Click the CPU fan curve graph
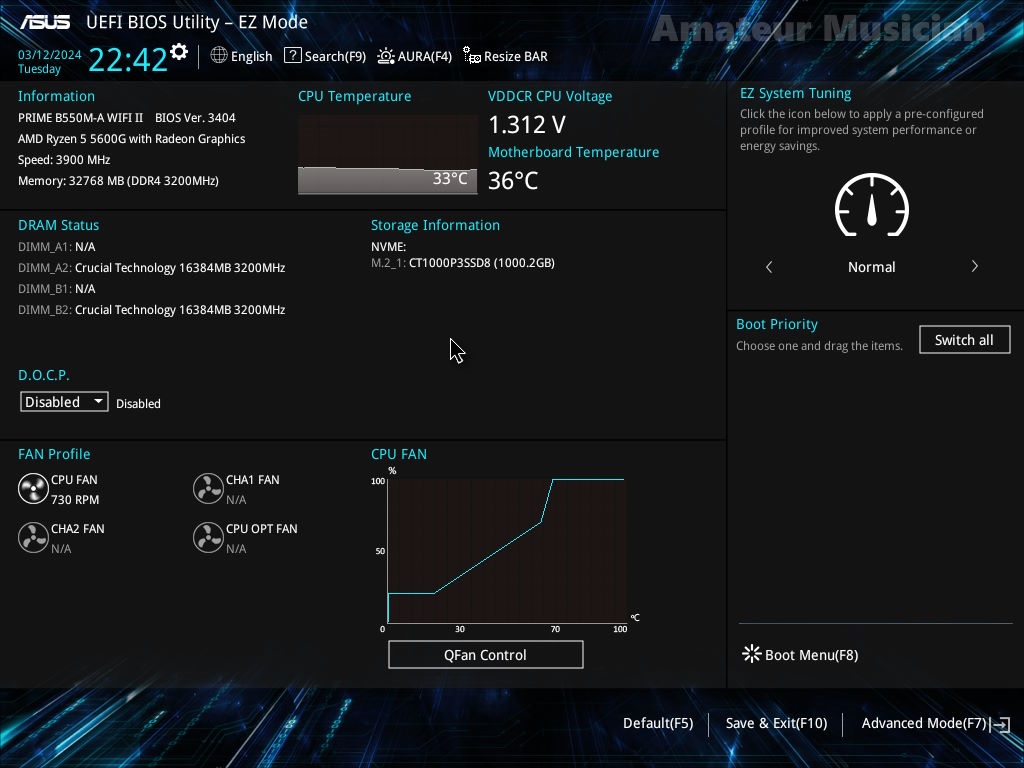The image size is (1024, 768). 506,550
